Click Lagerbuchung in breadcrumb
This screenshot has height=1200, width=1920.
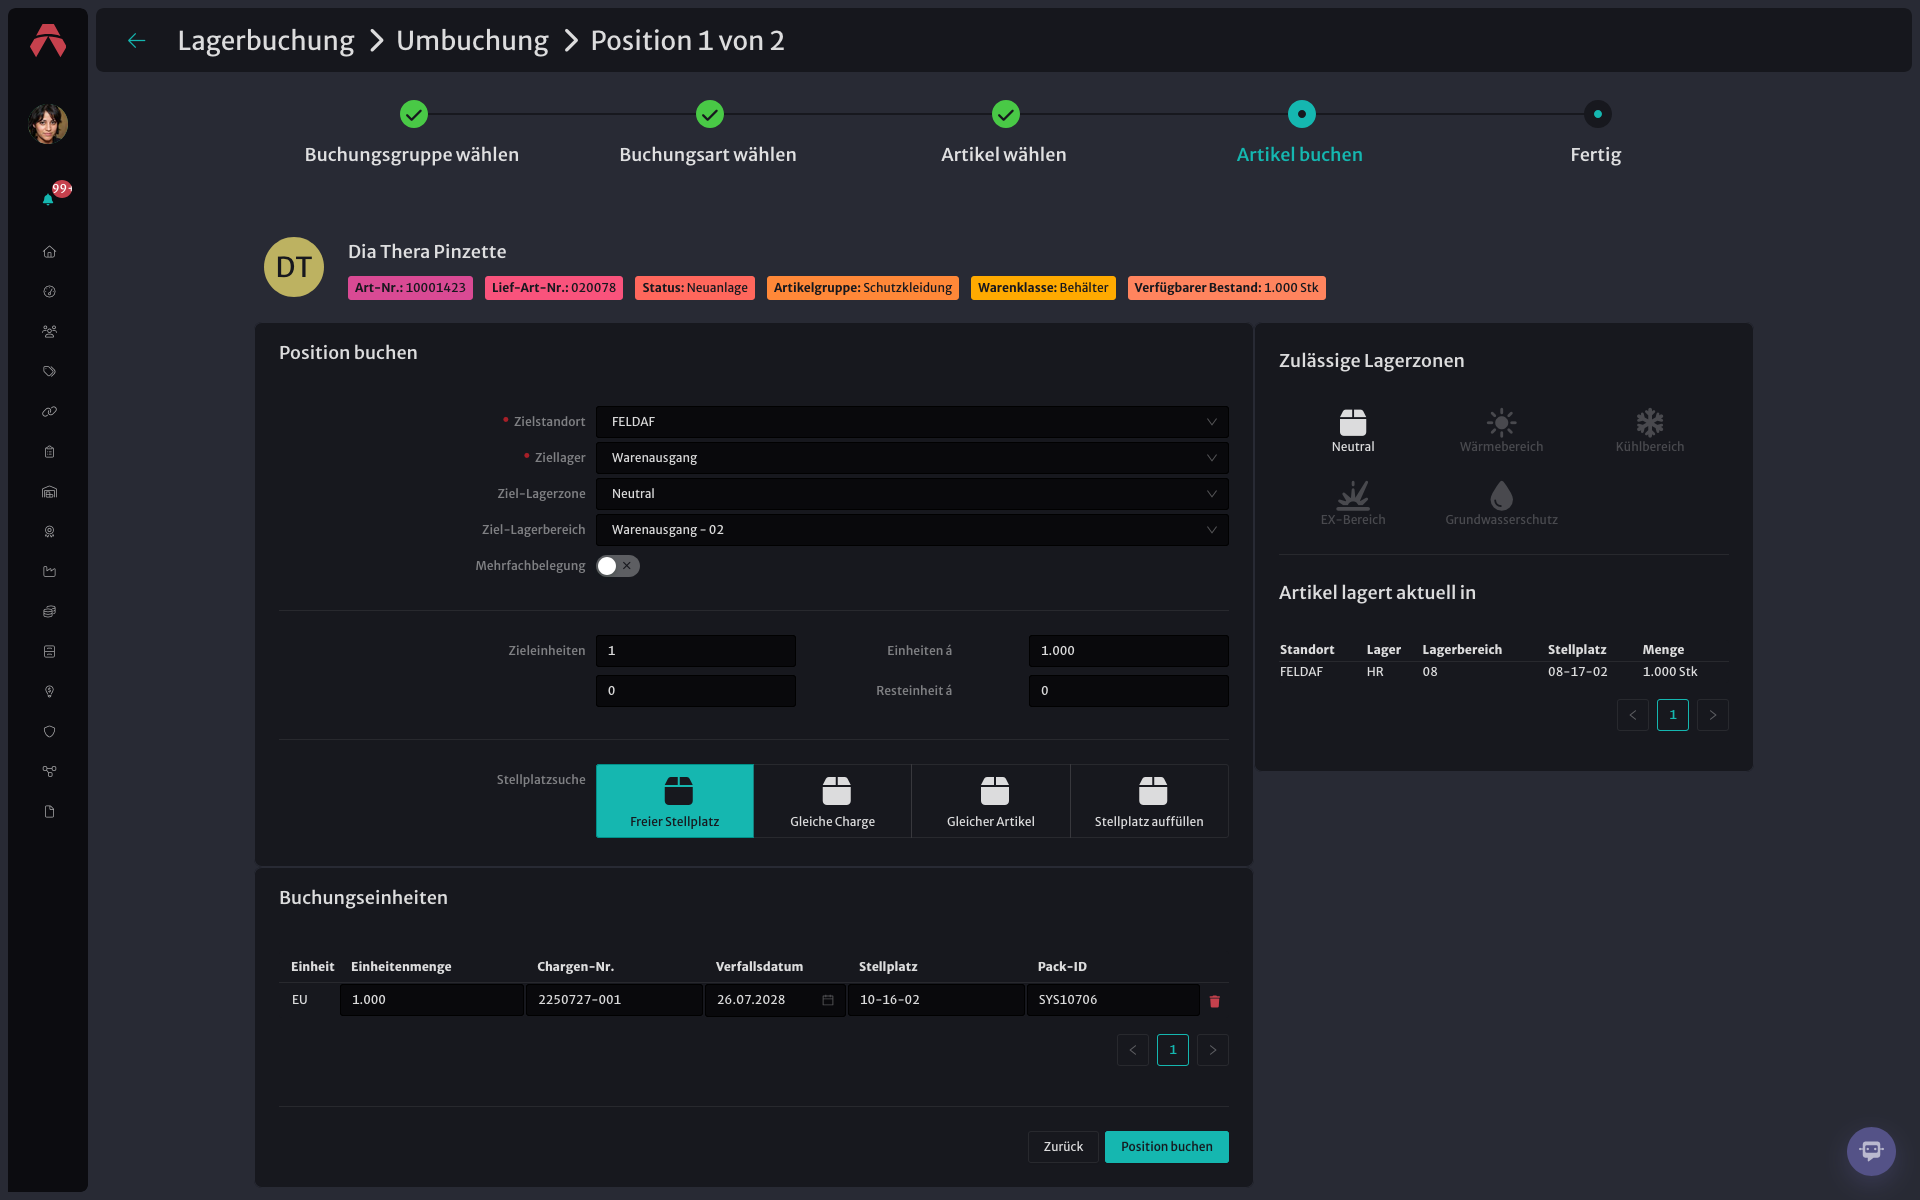click(x=266, y=40)
